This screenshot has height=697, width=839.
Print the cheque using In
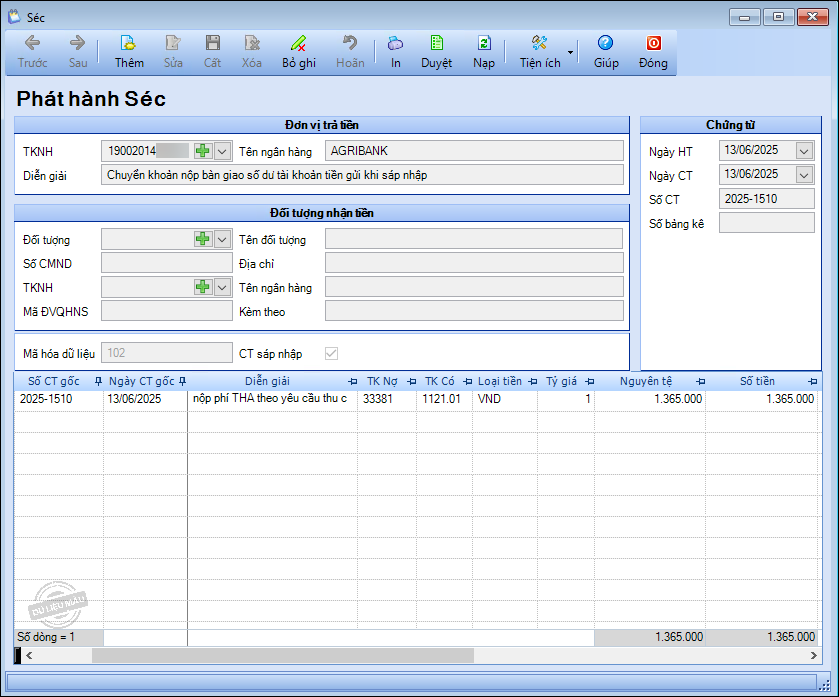coord(395,52)
